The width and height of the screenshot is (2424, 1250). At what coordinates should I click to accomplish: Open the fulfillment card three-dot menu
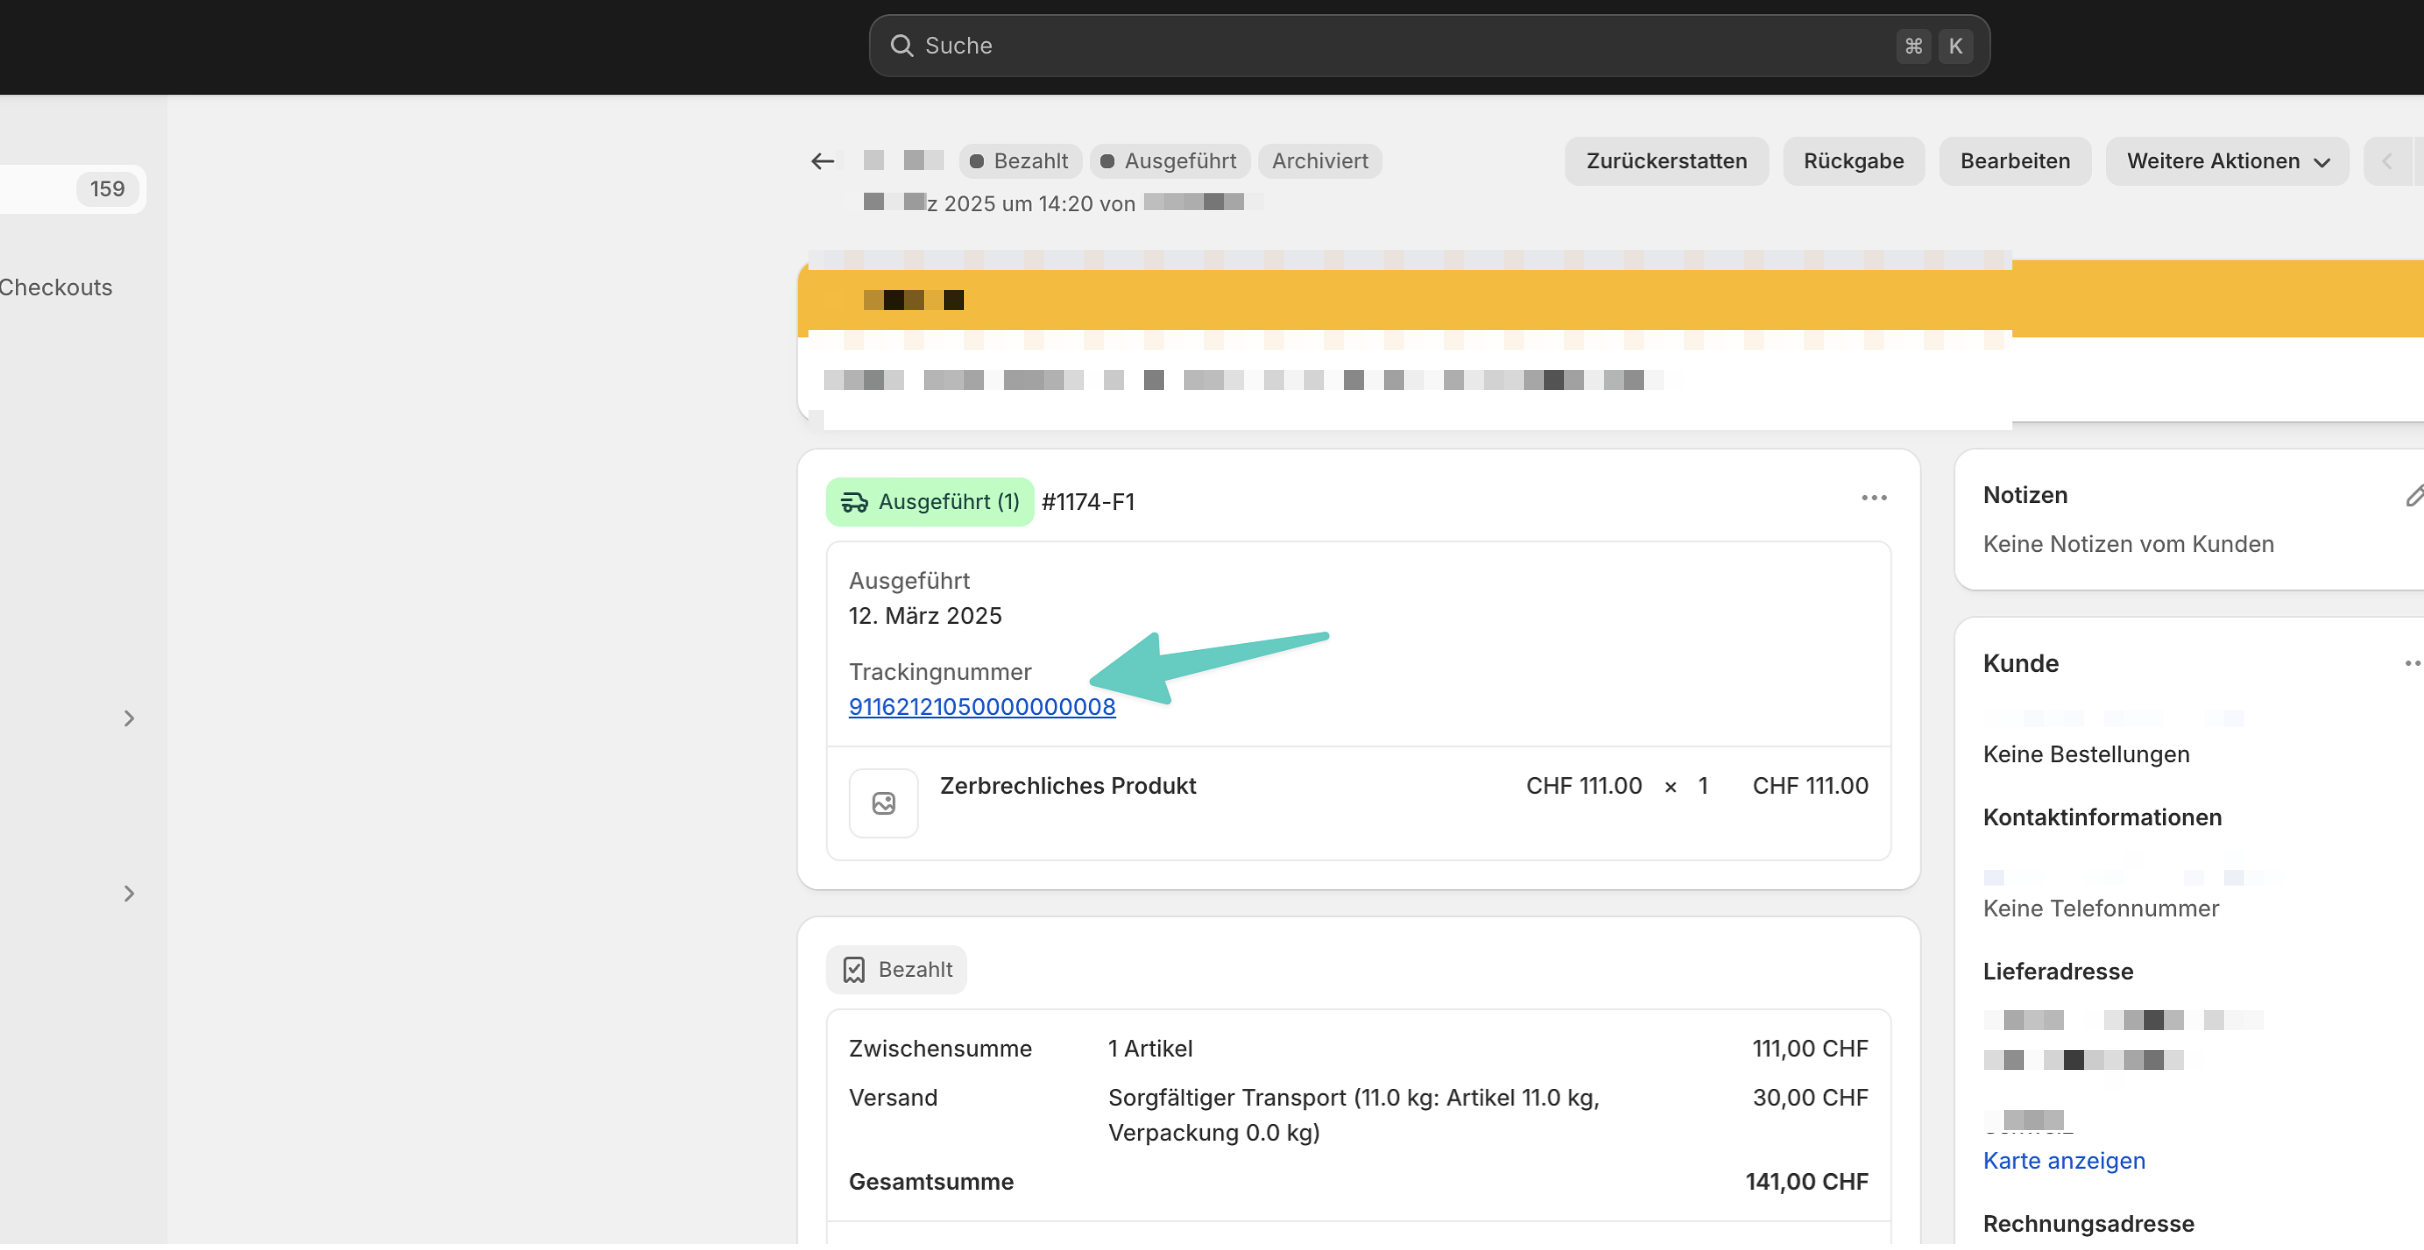pyautogui.click(x=1873, y=498)
